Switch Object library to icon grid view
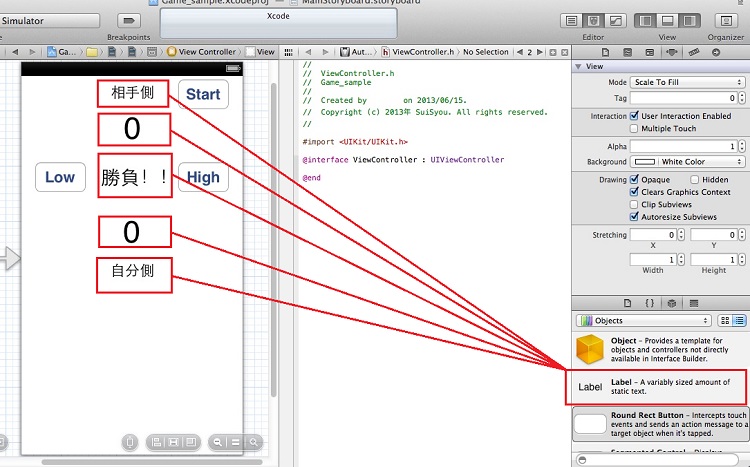750x467 pixels. click(x=725, y=321)
